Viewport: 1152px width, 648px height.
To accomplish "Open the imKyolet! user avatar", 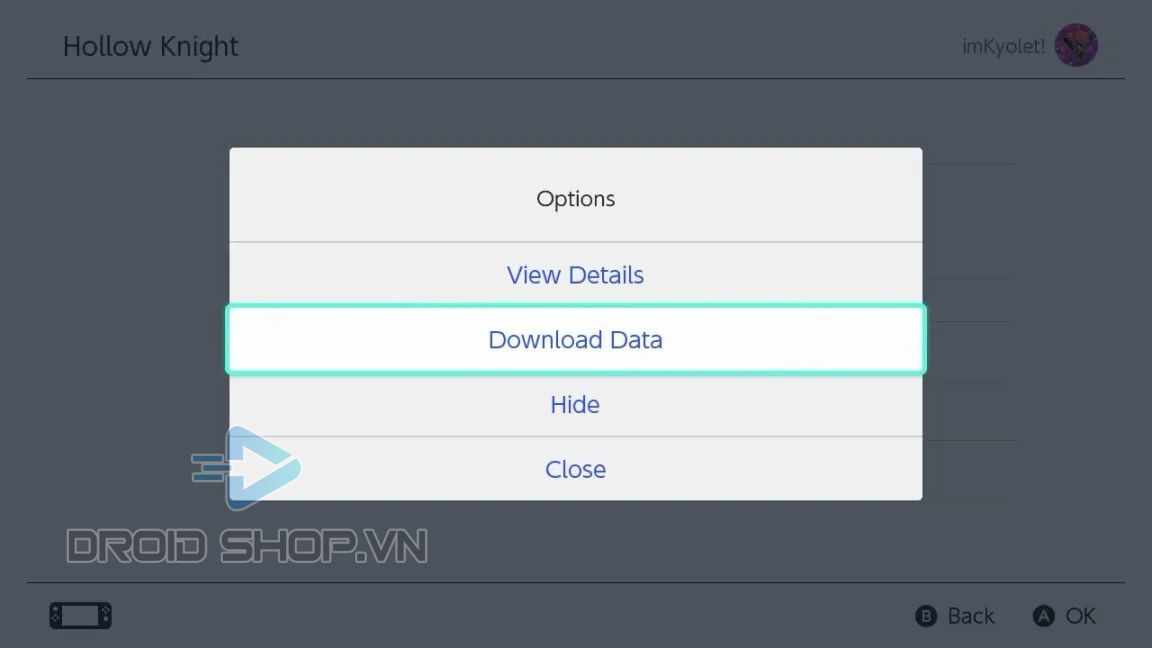I will click(x=1076, y=45).
